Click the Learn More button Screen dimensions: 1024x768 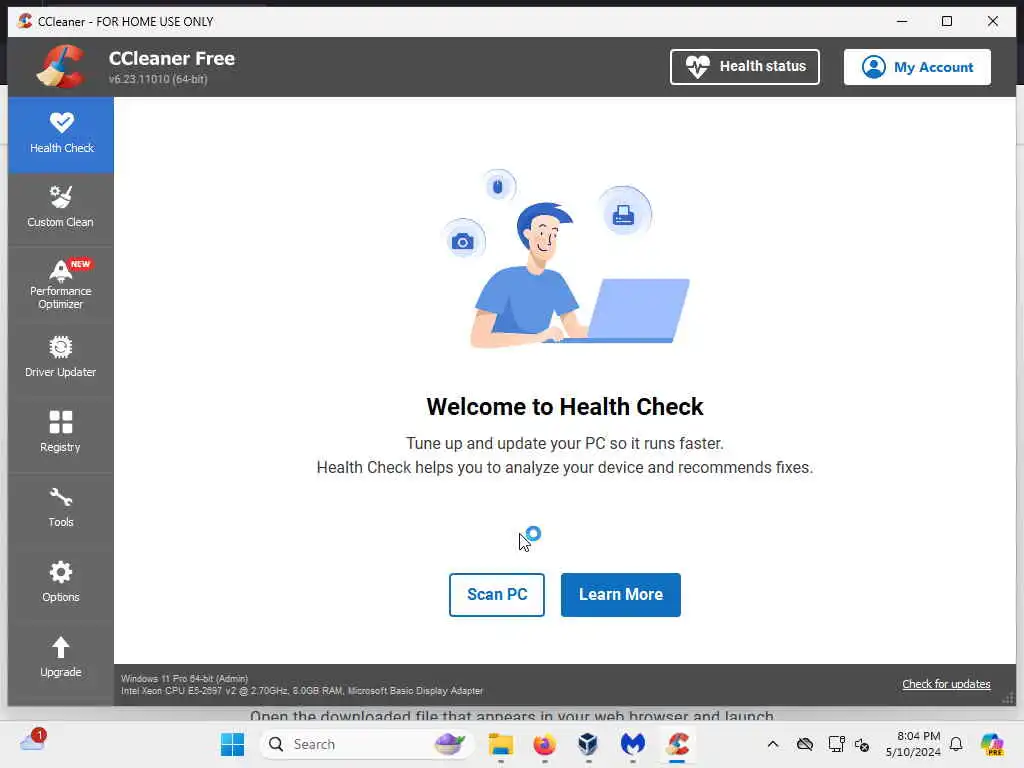pos(620,594)
